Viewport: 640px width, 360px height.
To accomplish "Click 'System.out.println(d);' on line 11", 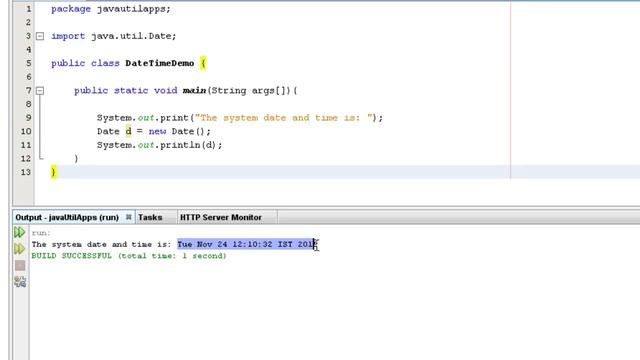I will coord(159,145).
